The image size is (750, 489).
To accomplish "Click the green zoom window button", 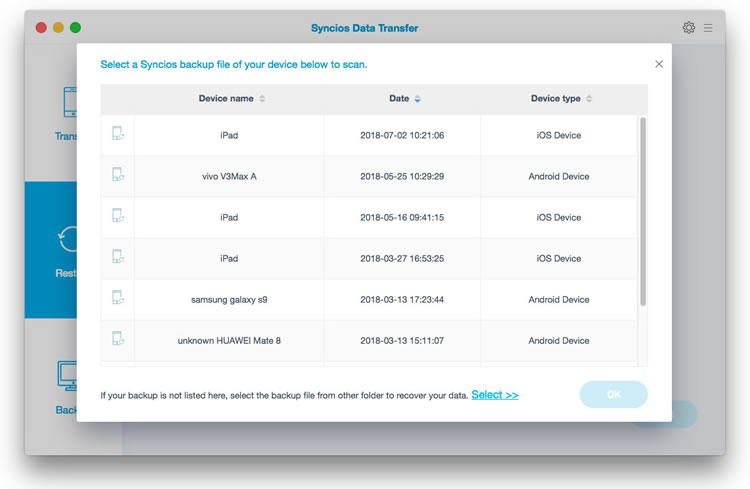I will coord(76,28).
